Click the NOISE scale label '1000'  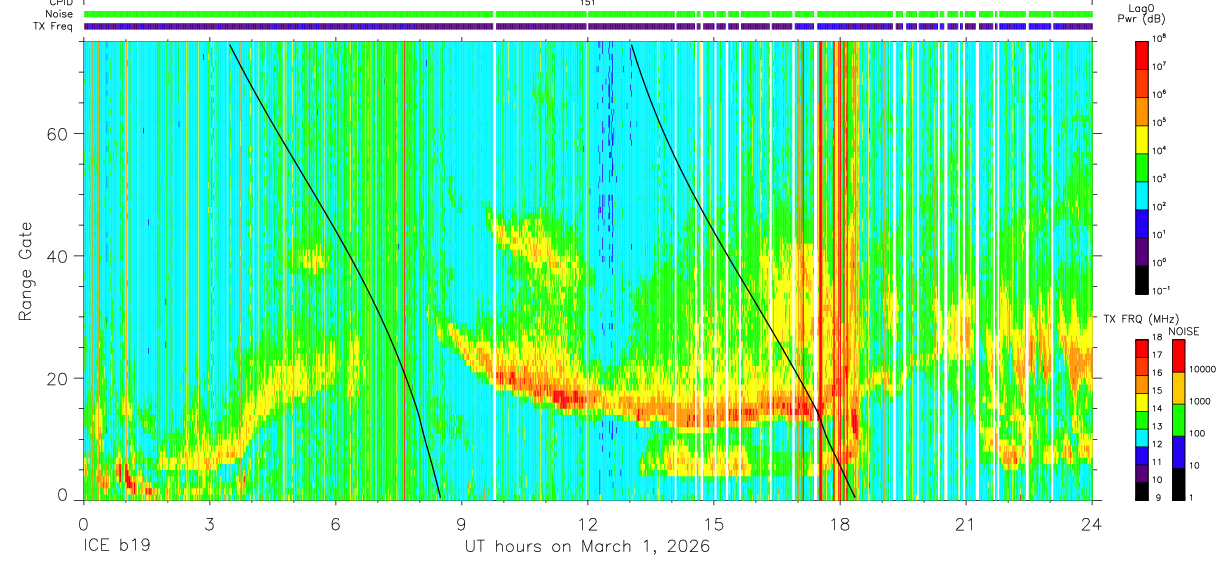click(1201, 402)
